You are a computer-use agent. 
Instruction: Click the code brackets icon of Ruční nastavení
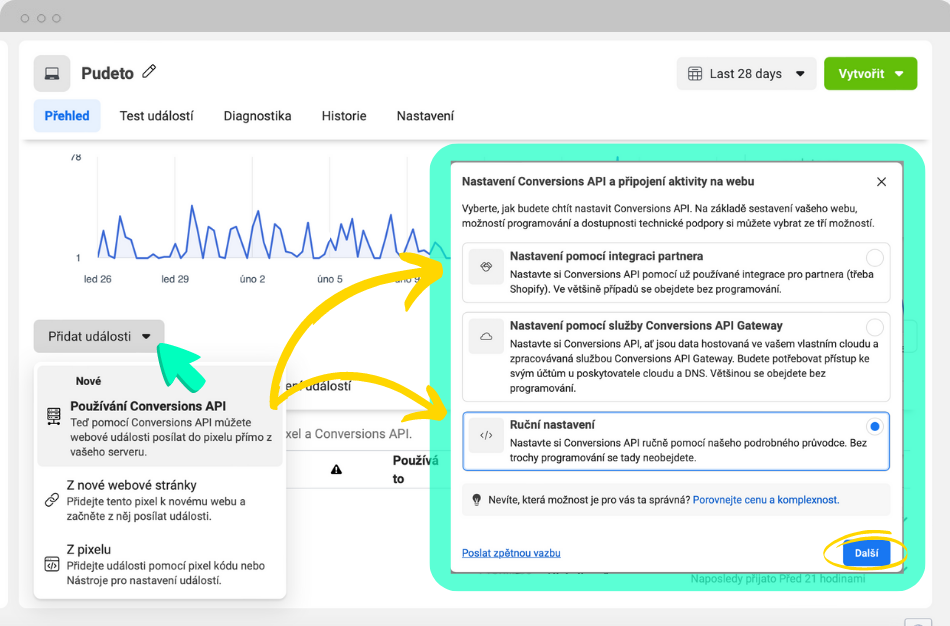[x=486, y=435]
